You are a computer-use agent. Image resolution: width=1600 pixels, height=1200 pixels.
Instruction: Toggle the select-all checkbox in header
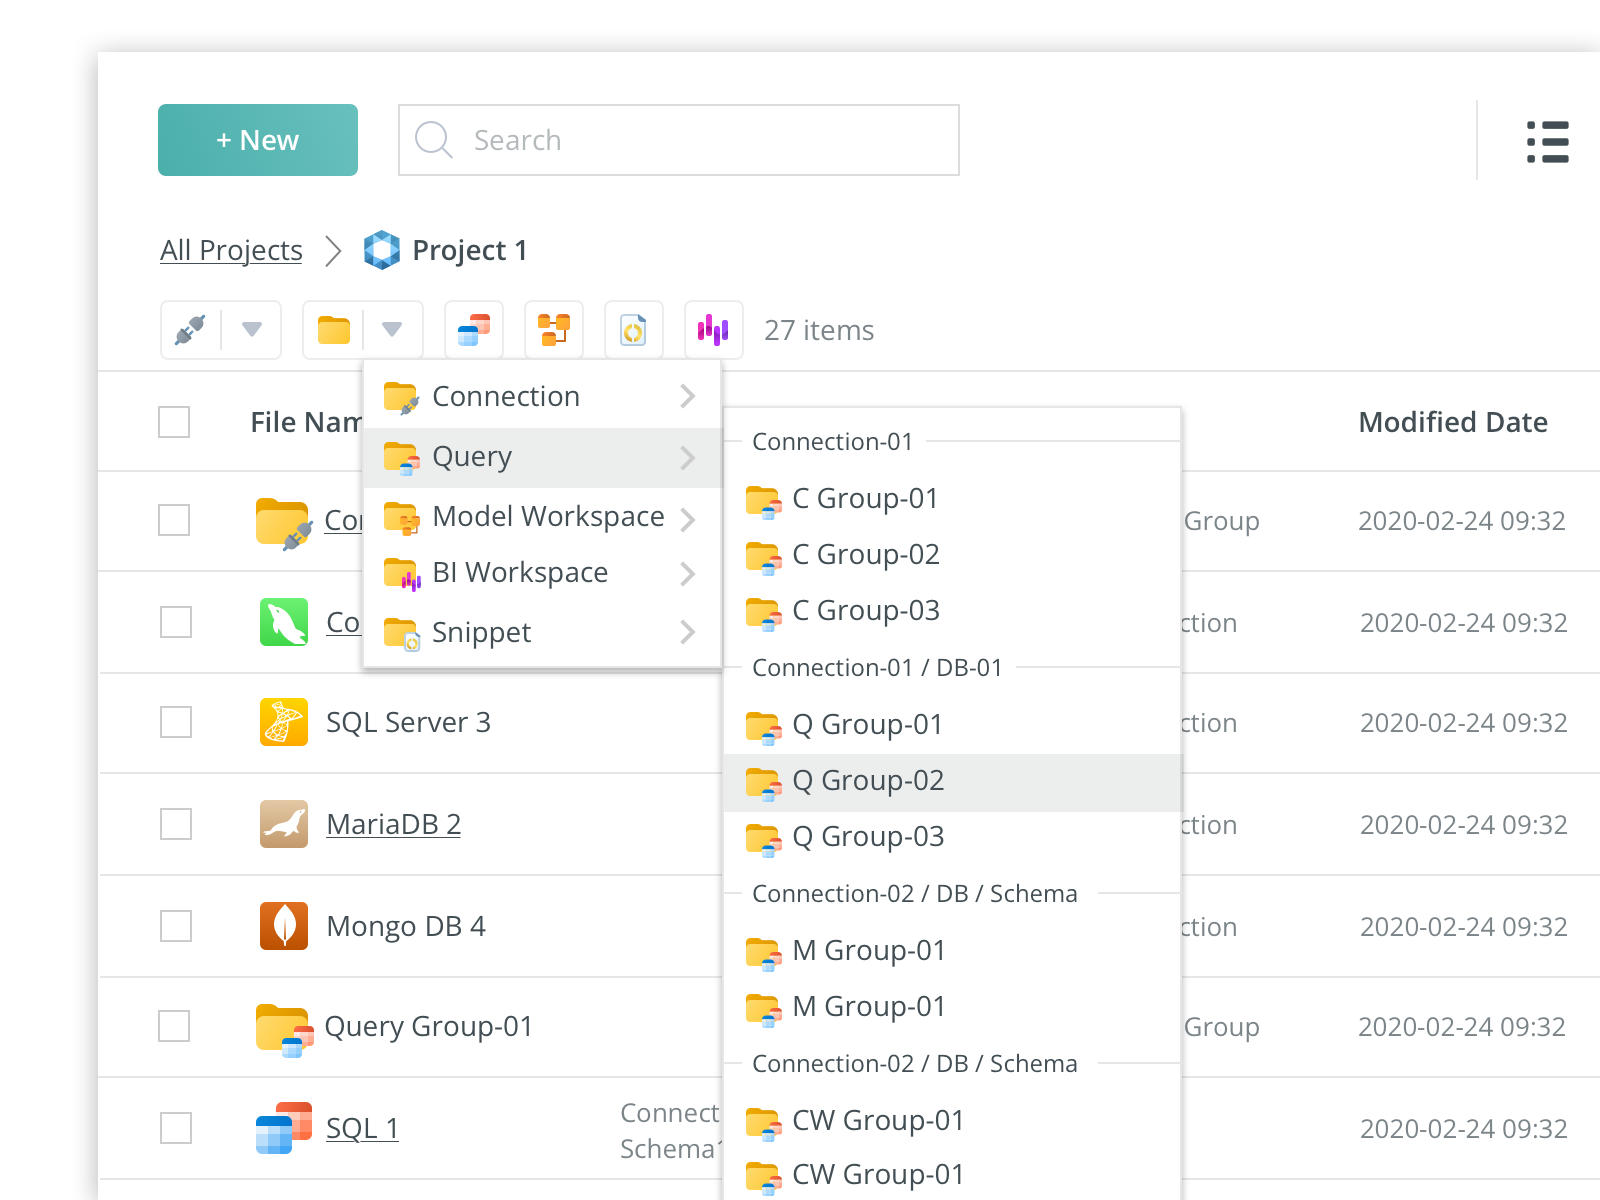click(x=174, y=422)
